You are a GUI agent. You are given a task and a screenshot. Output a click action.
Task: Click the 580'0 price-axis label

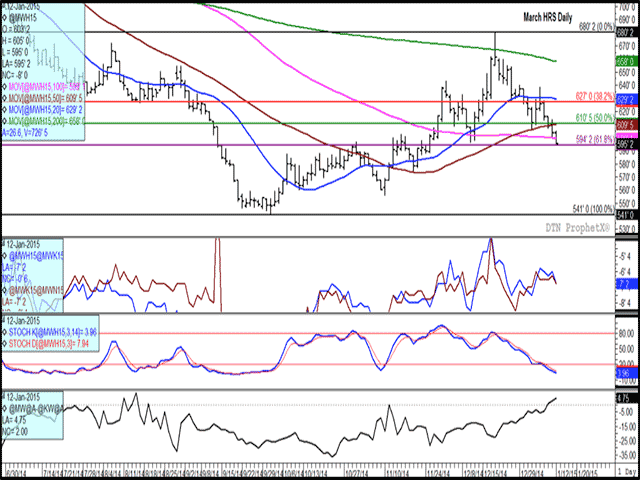629,164
